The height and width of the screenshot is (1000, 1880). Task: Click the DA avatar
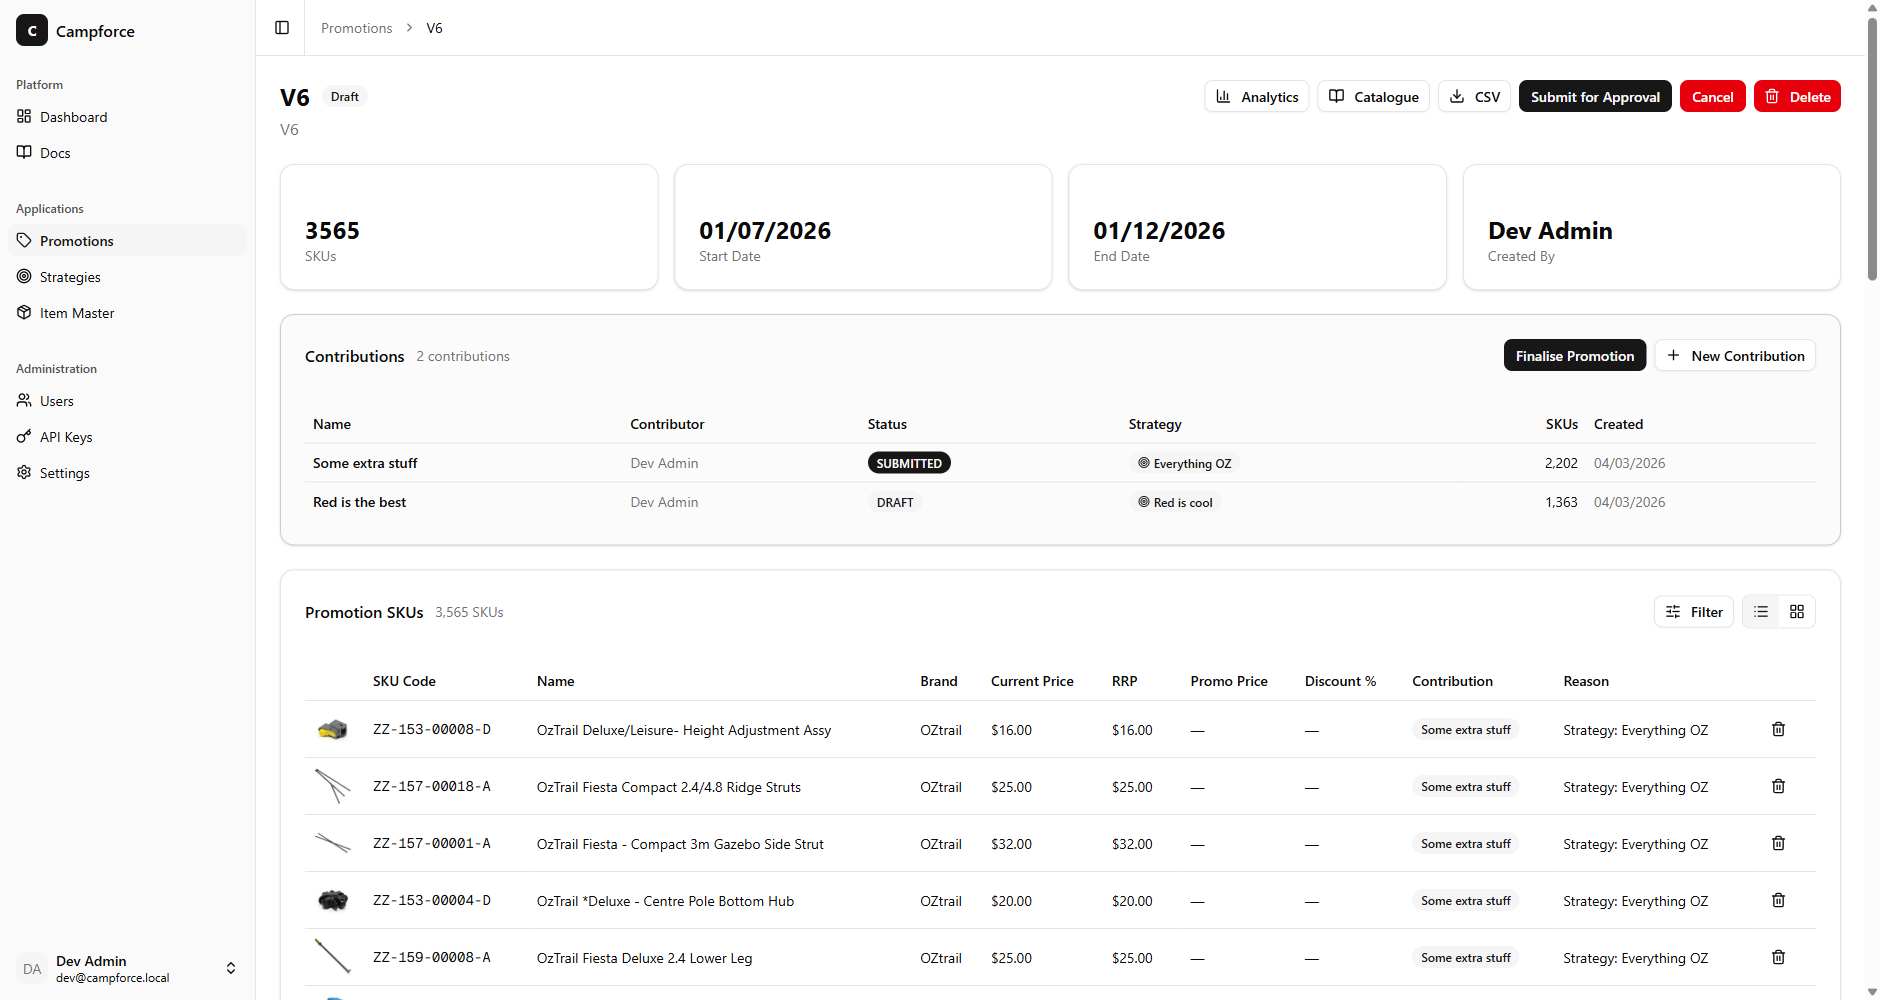pyautogui.click(x=32, y=969)
